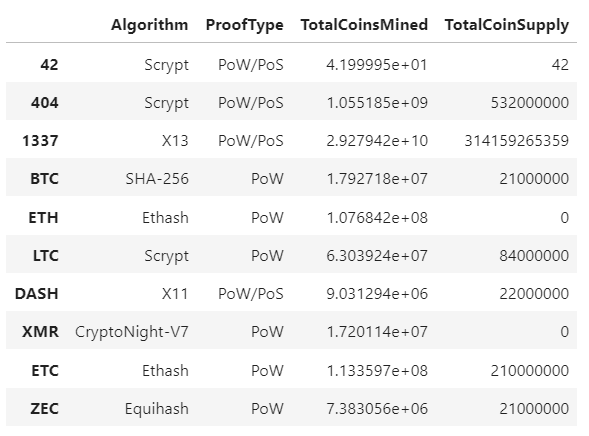Click the Algorithm column header
The height and width of the screenshot is (436, 589).
tap(150, 25)
